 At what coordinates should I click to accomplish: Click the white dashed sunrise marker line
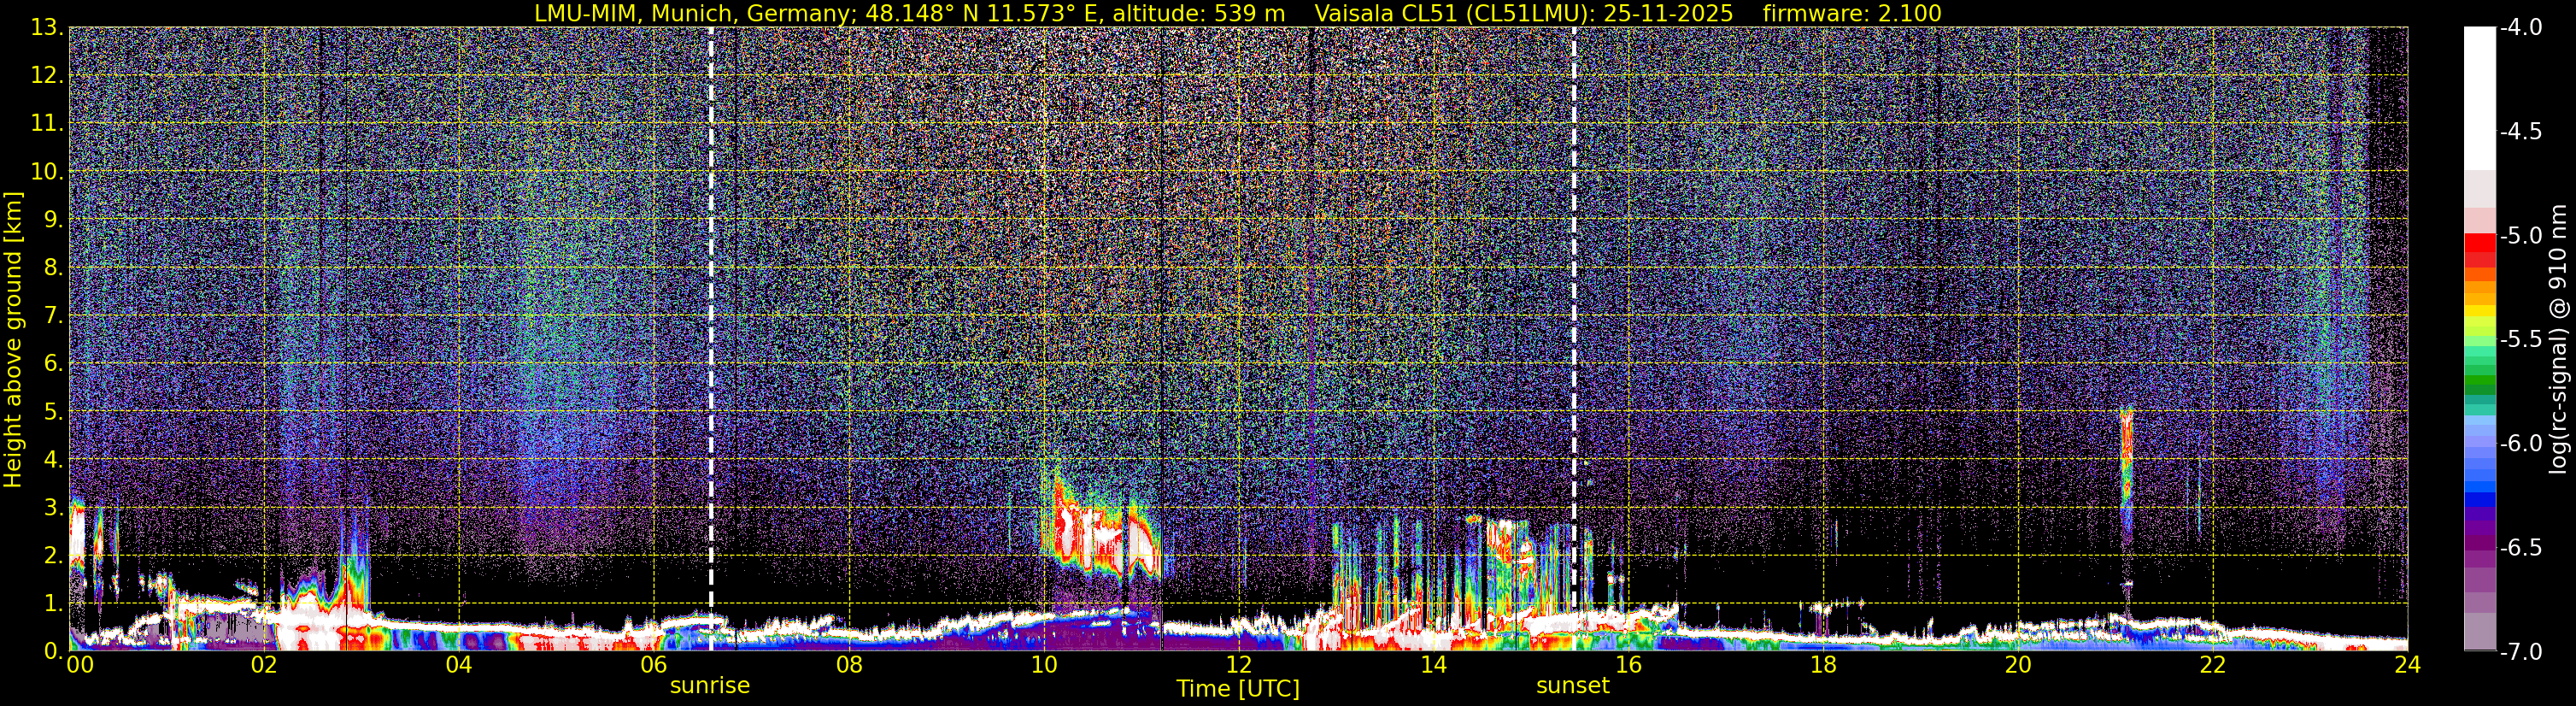(711, 300)
